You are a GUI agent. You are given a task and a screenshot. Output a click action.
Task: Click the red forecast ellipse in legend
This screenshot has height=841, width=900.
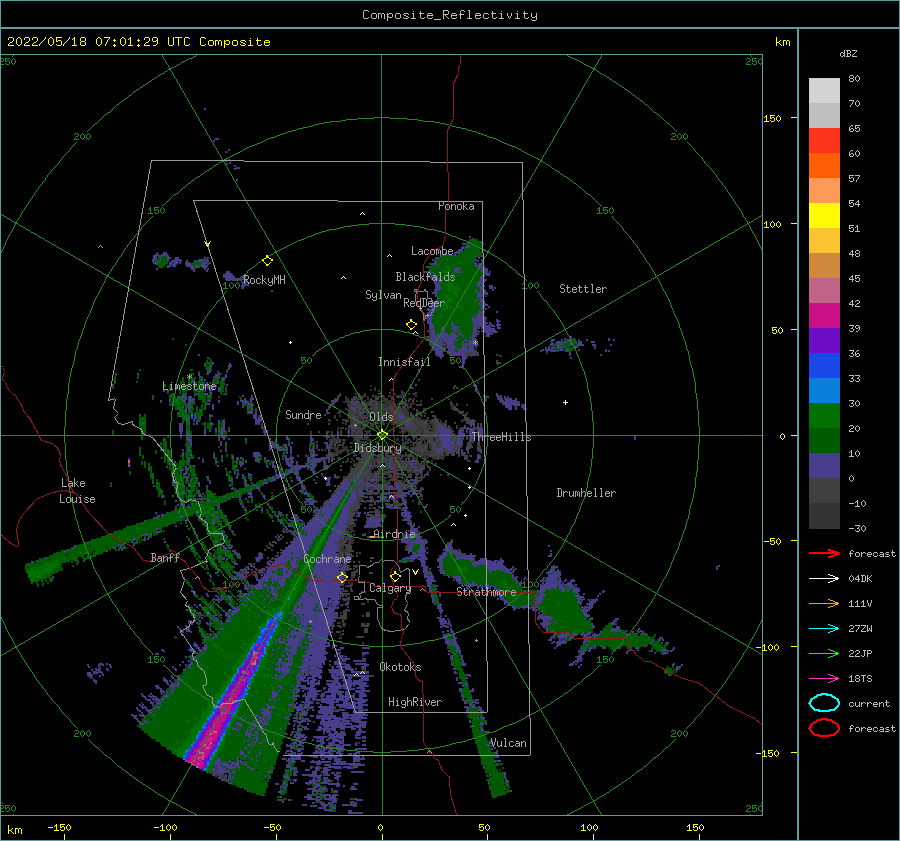pos(824,728)
